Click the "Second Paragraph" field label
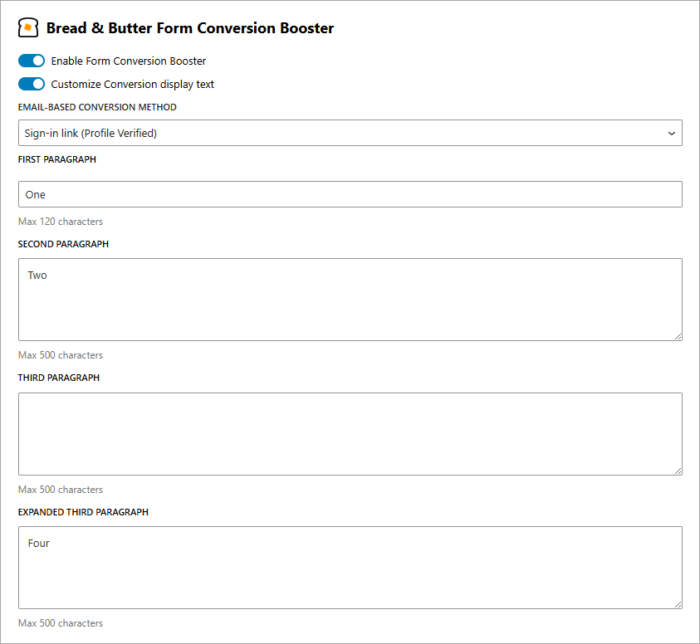700x644 pixels. pyautogui.click(x=63, y=244)
